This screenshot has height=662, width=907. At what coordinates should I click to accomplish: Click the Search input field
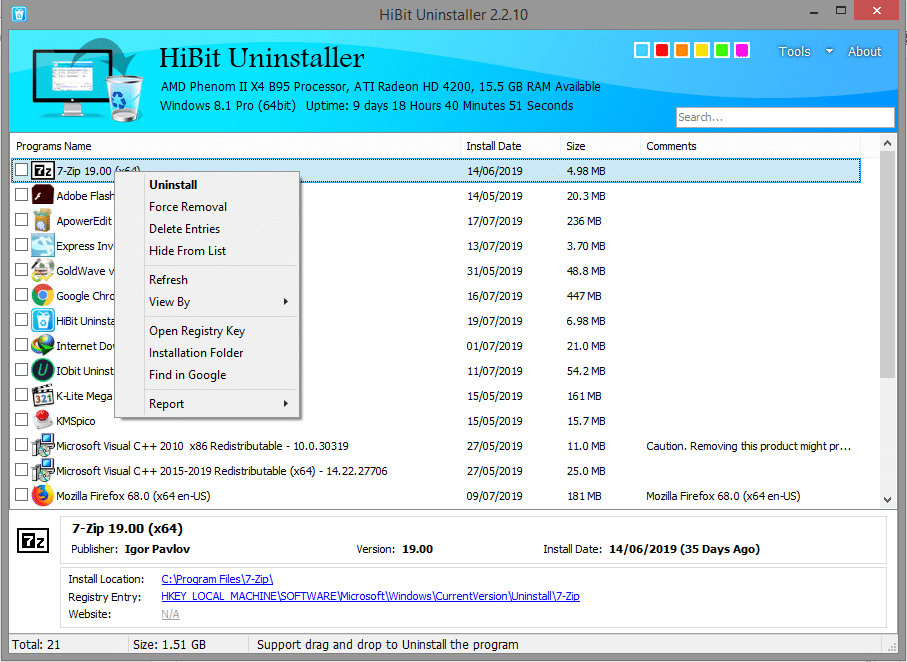(785, 117)
